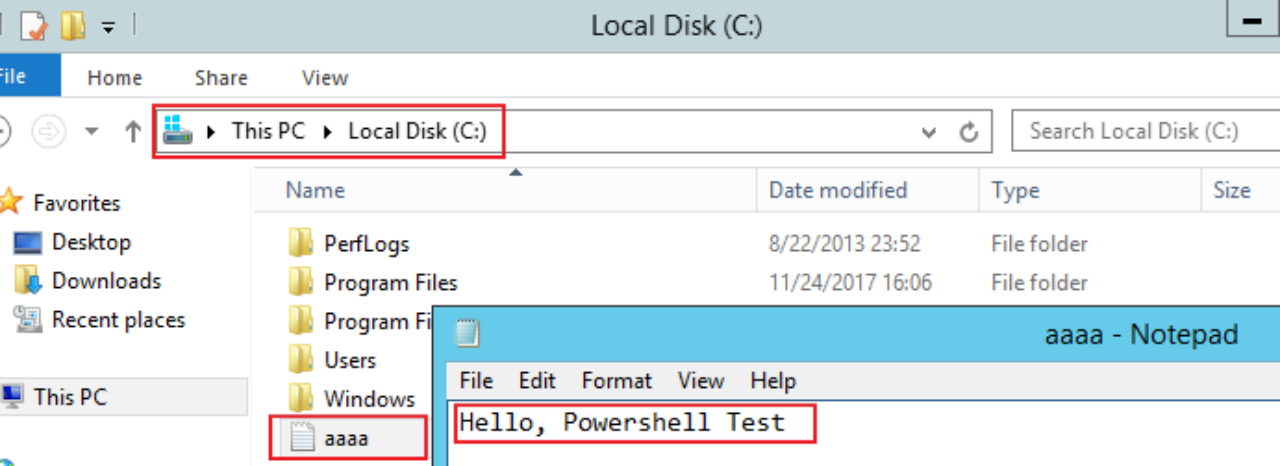Click the Properties icon in Quick Access Toolbar

tap(34, 25)
